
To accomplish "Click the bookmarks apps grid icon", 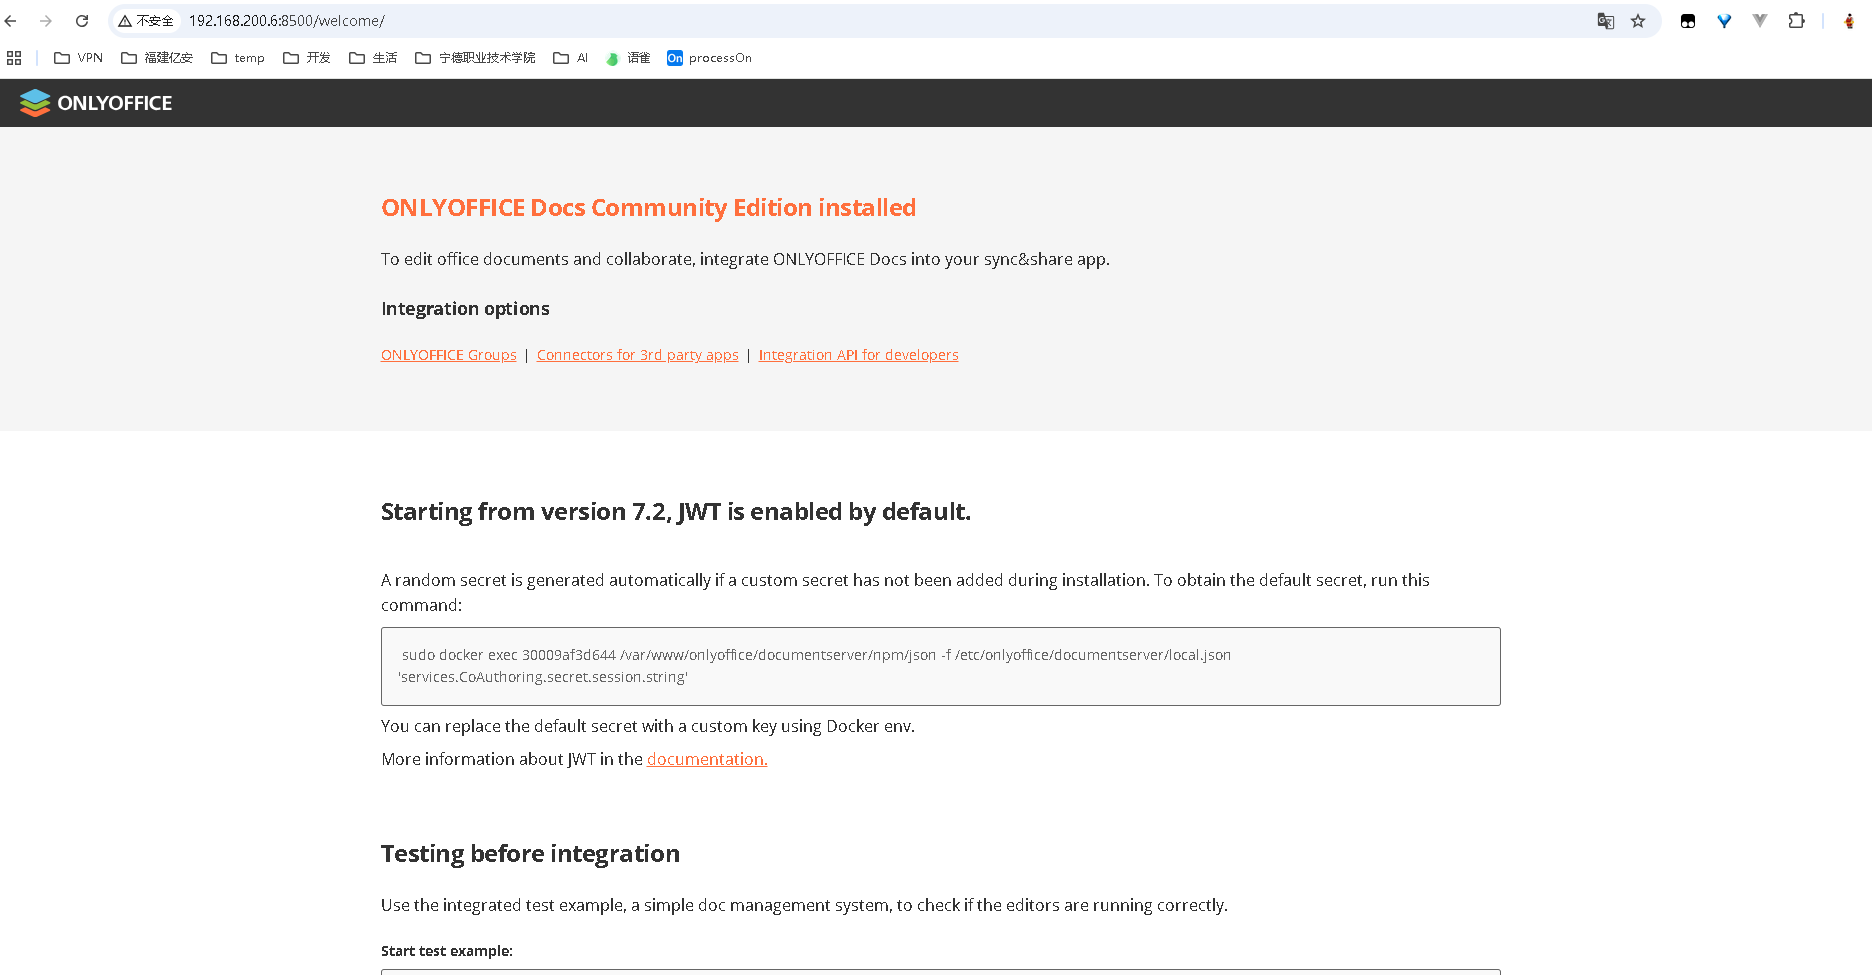I will [14, 57].
